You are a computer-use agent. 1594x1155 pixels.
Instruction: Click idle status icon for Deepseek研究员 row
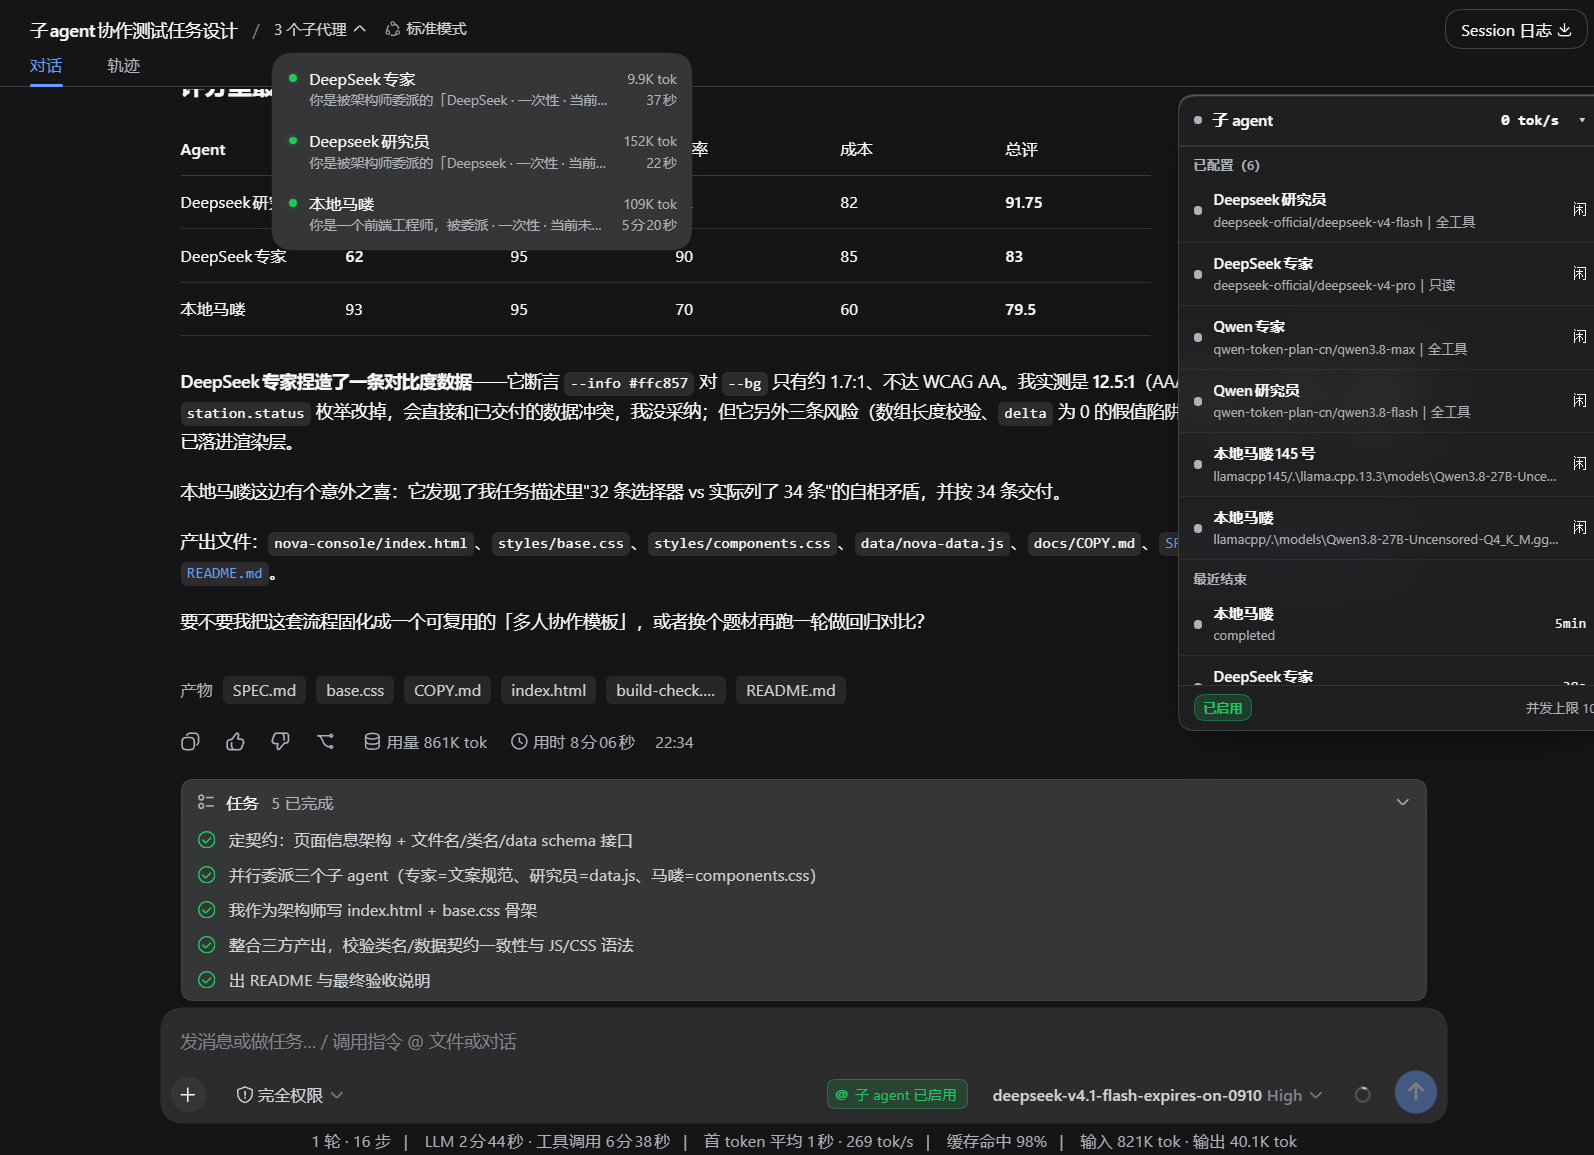pos(1580,210)
